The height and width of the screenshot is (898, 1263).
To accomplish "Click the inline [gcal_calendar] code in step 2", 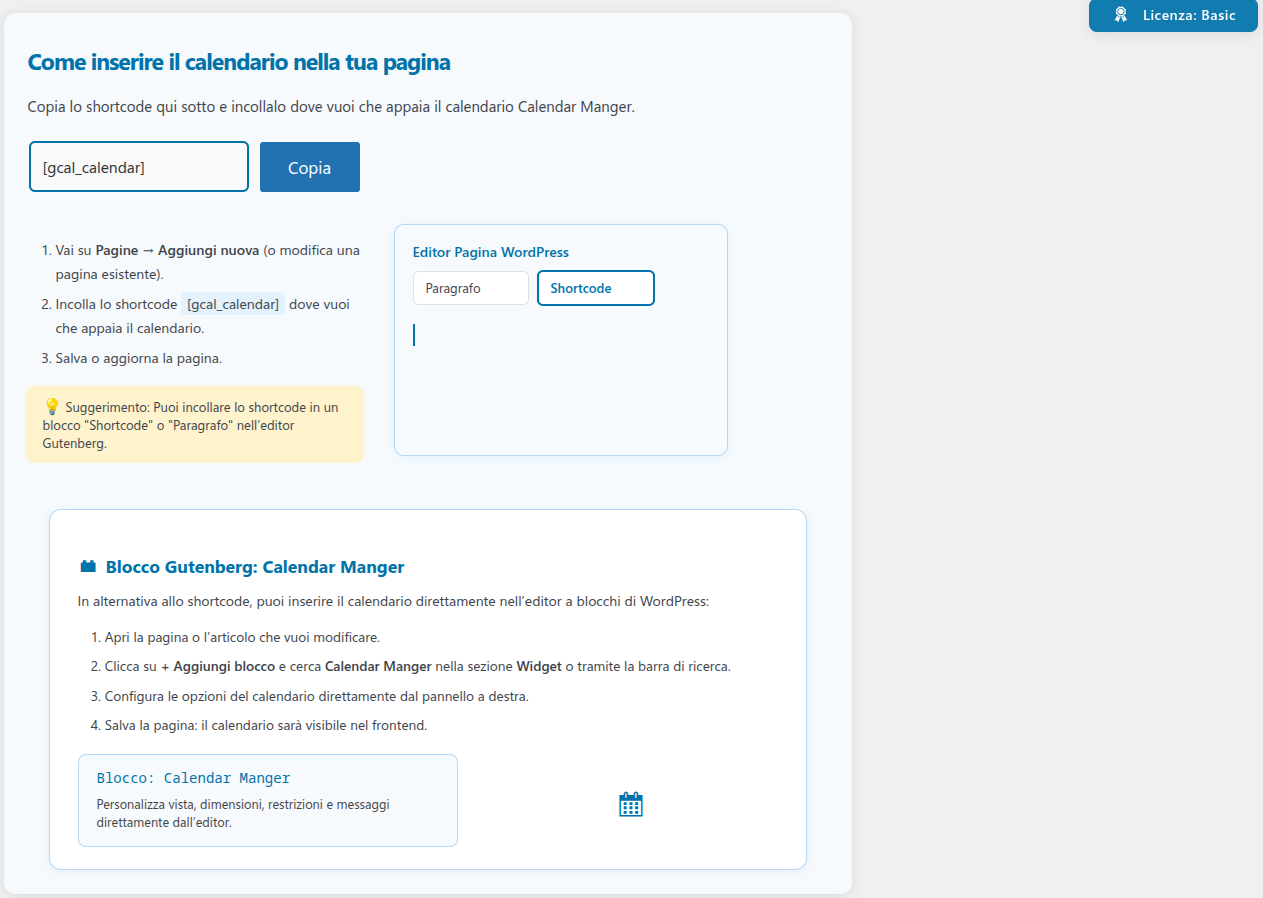I will pyautogui.click(x=233, y=304).
